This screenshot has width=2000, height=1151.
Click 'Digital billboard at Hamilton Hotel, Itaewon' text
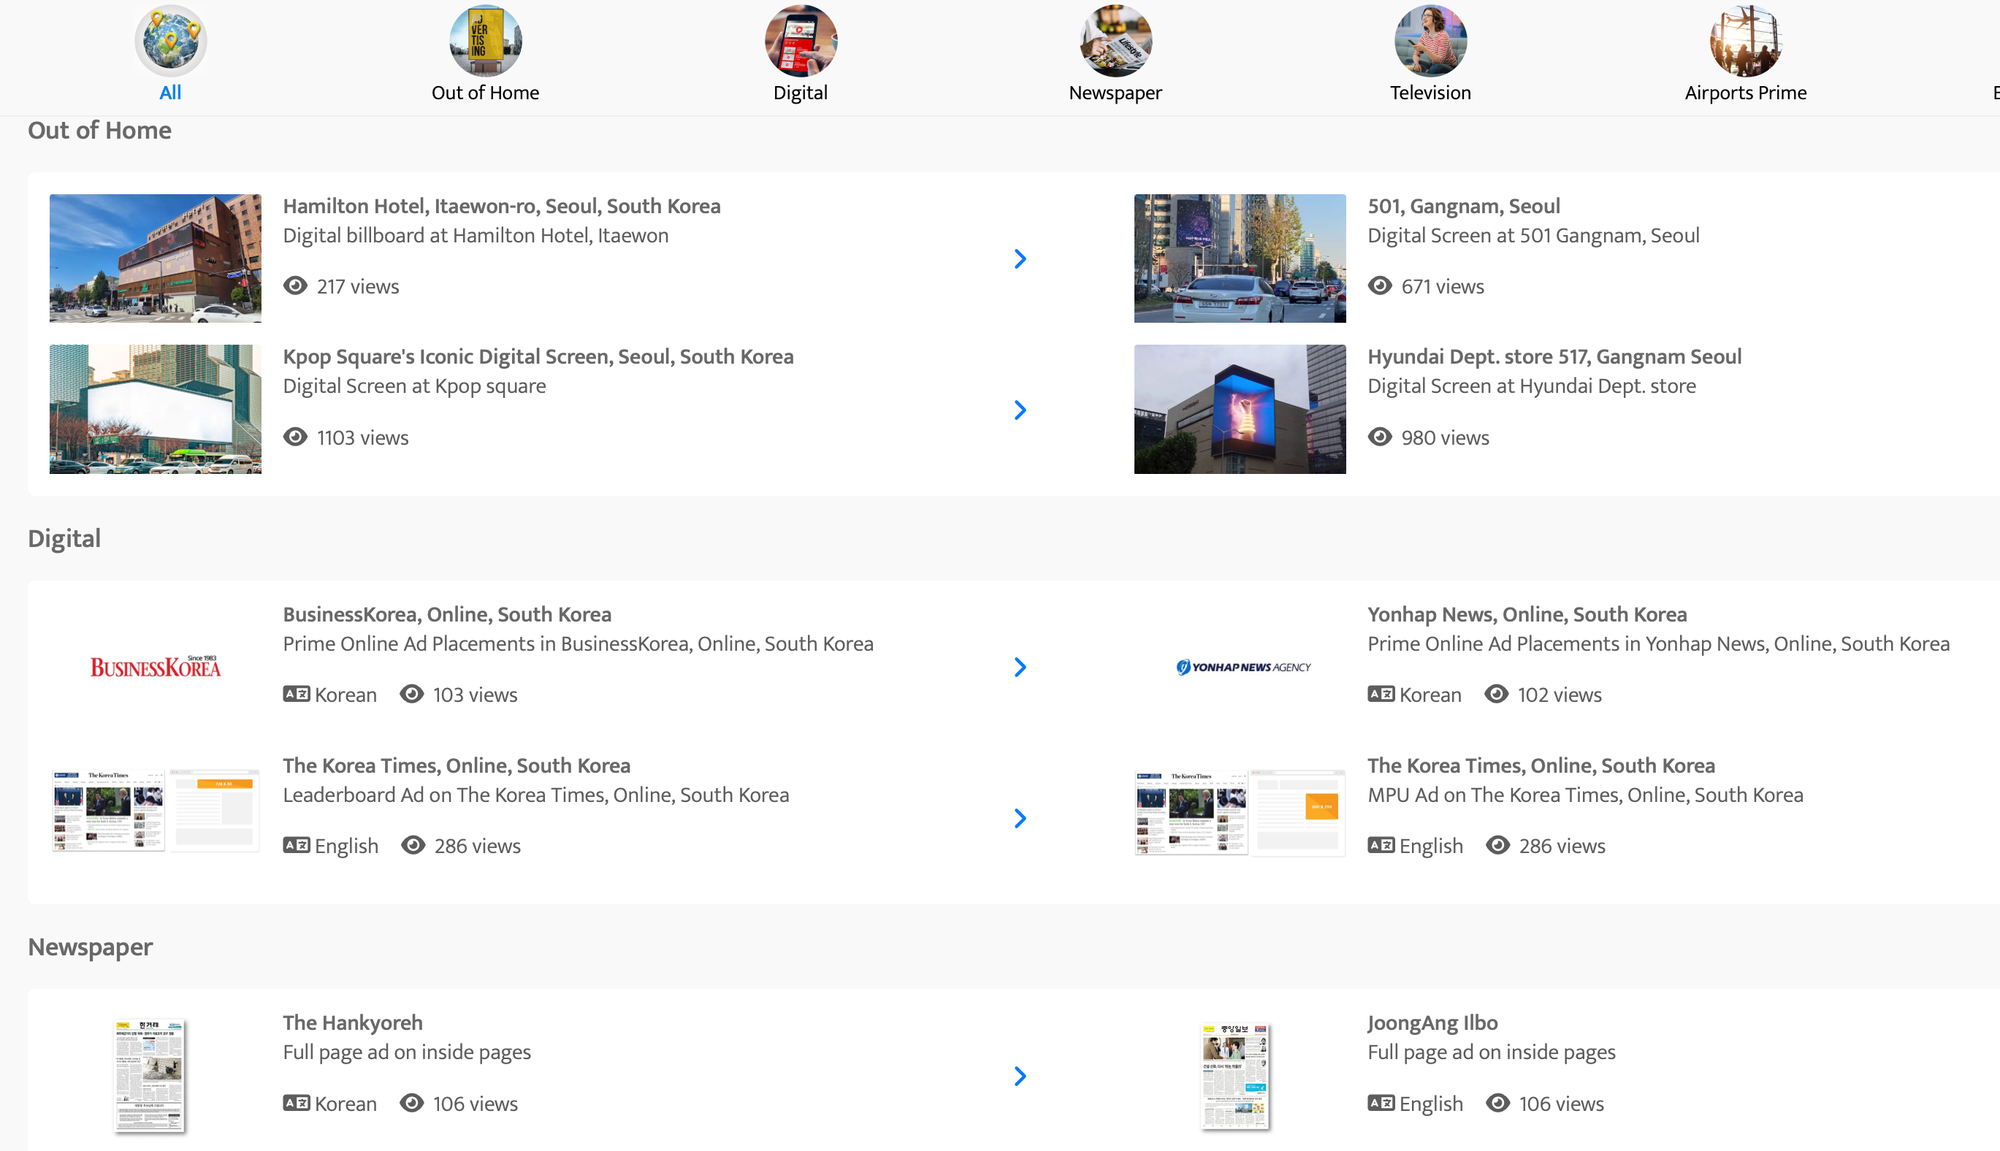click(x=476, y=236)
